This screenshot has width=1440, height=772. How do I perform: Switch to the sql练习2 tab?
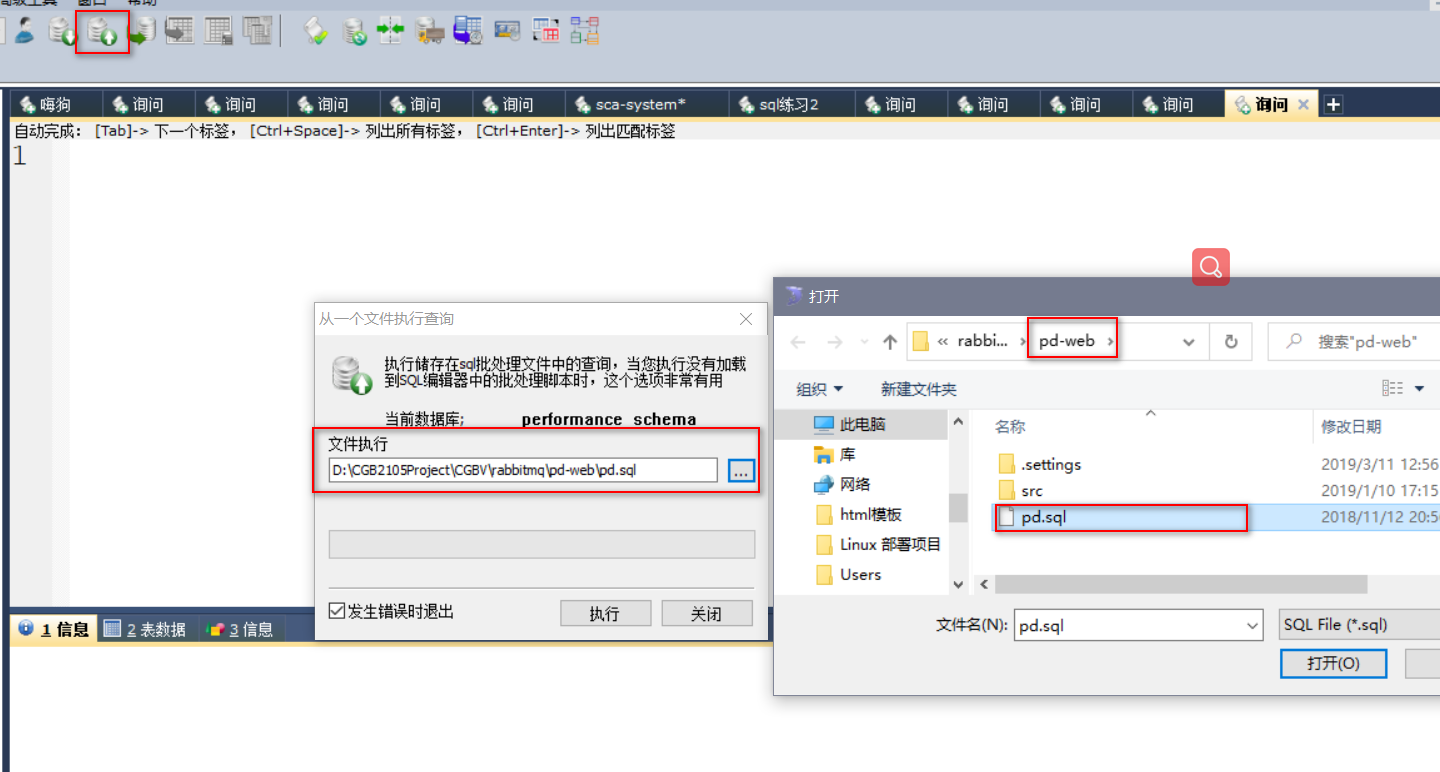(x=792, y=104)
